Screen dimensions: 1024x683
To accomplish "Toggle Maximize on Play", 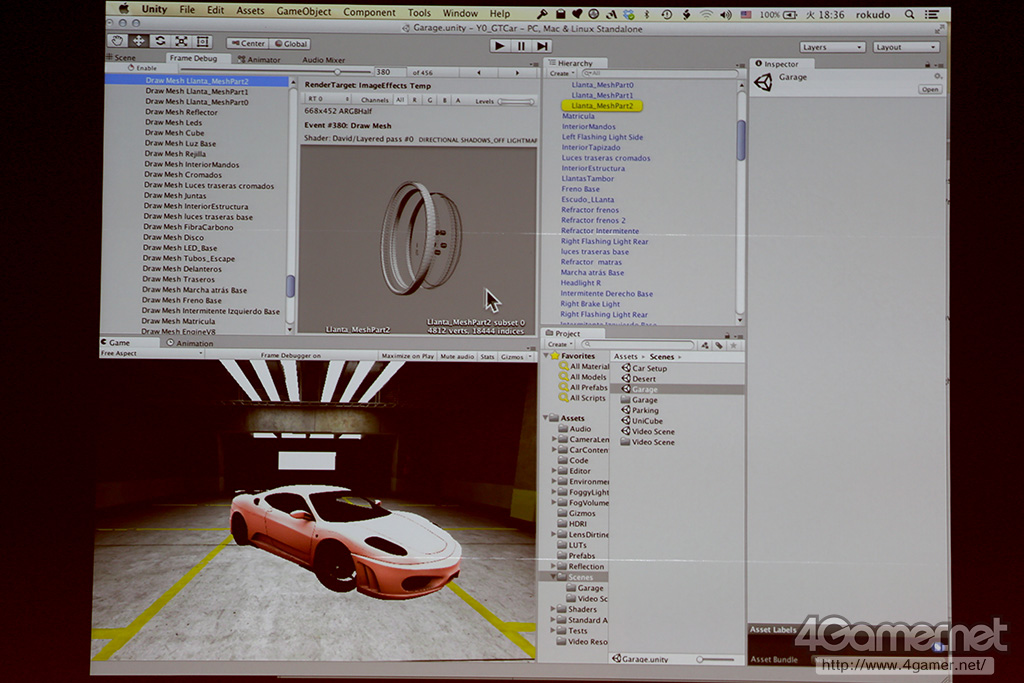I will click(x=407, y=356).
